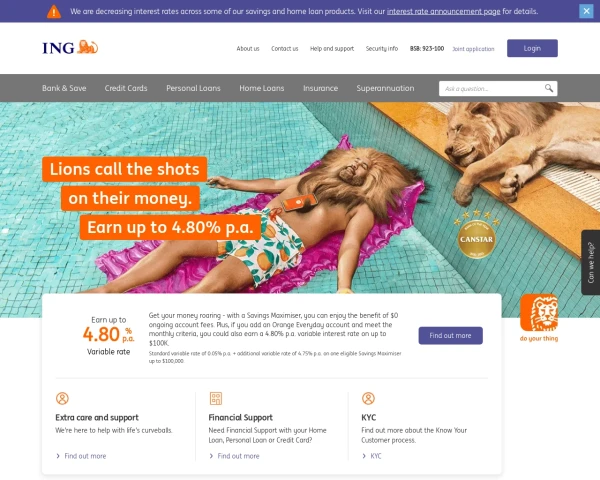This screenshot has width=600, height=480.
Task: Click the Extra care and support person icon
Action: pos(62,398)
